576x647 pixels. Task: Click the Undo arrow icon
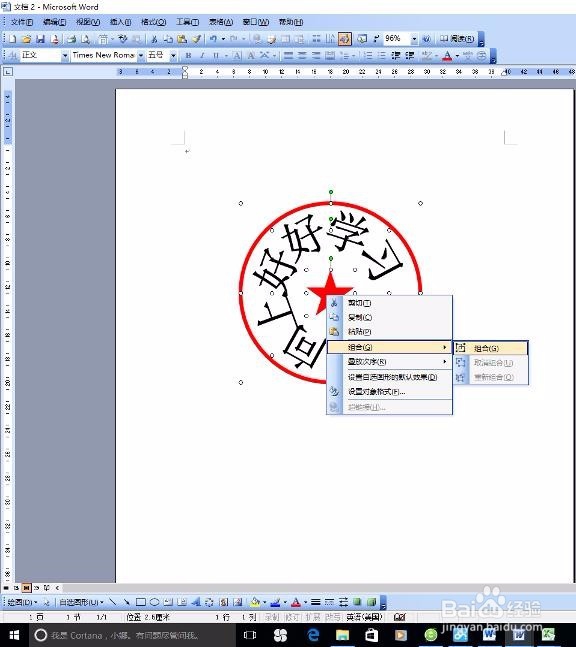tap(213, 39)
